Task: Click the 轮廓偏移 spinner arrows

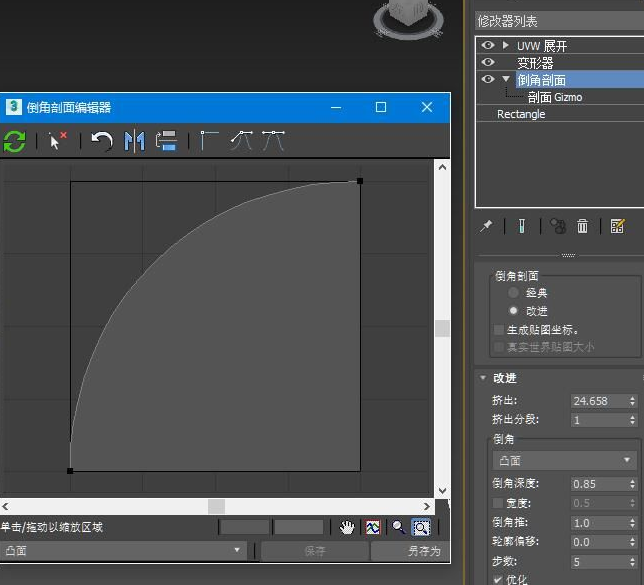Action: coord(632,542)
